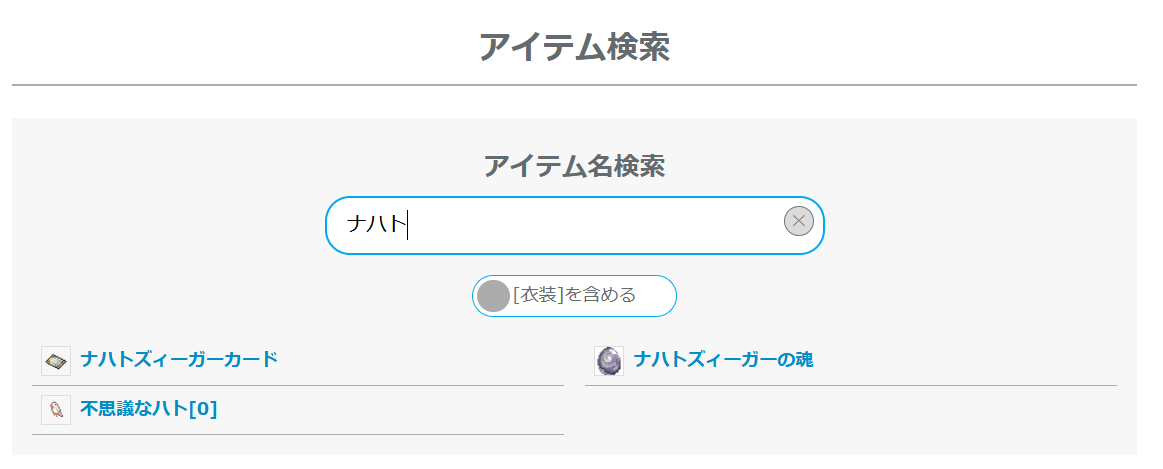Click the 不思議なハト[0] item icon
1163x469 pixels.
point(56,409)
